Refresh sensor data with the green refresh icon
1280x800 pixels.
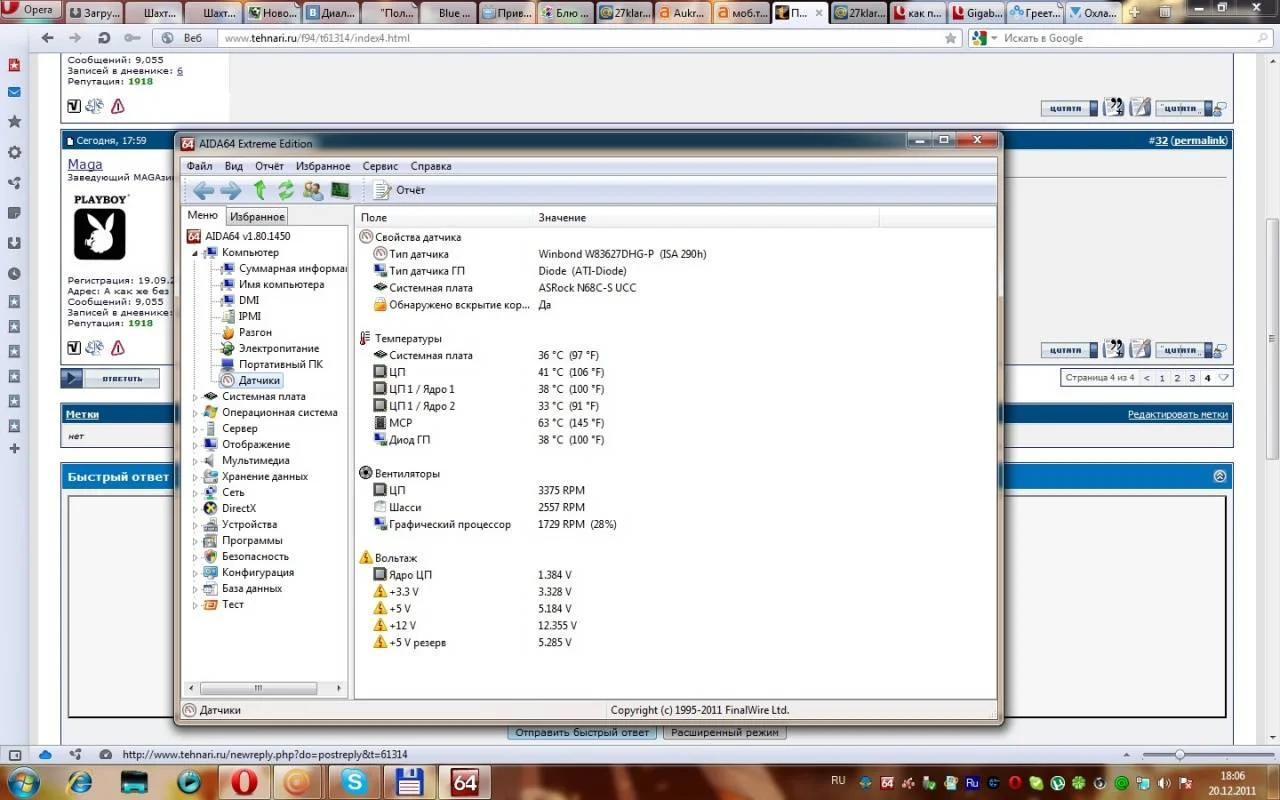coord(286,190)
